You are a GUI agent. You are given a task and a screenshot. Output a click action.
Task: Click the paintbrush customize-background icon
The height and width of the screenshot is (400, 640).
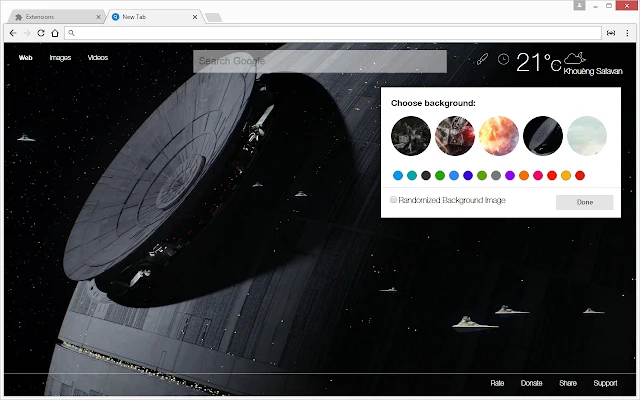[482, 60]
